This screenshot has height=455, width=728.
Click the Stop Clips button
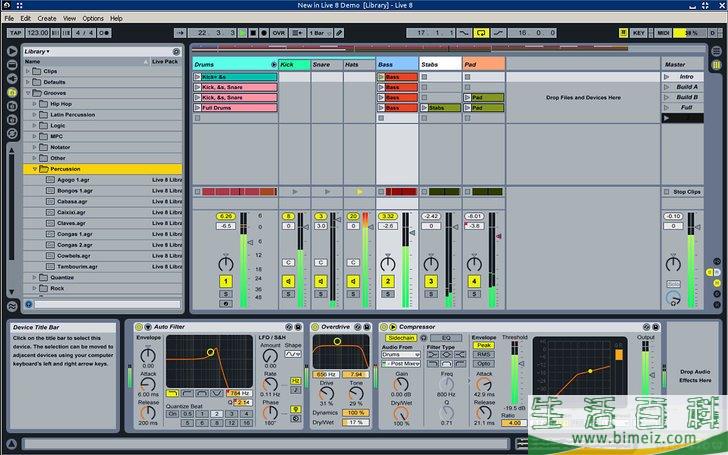pos(683,192)
